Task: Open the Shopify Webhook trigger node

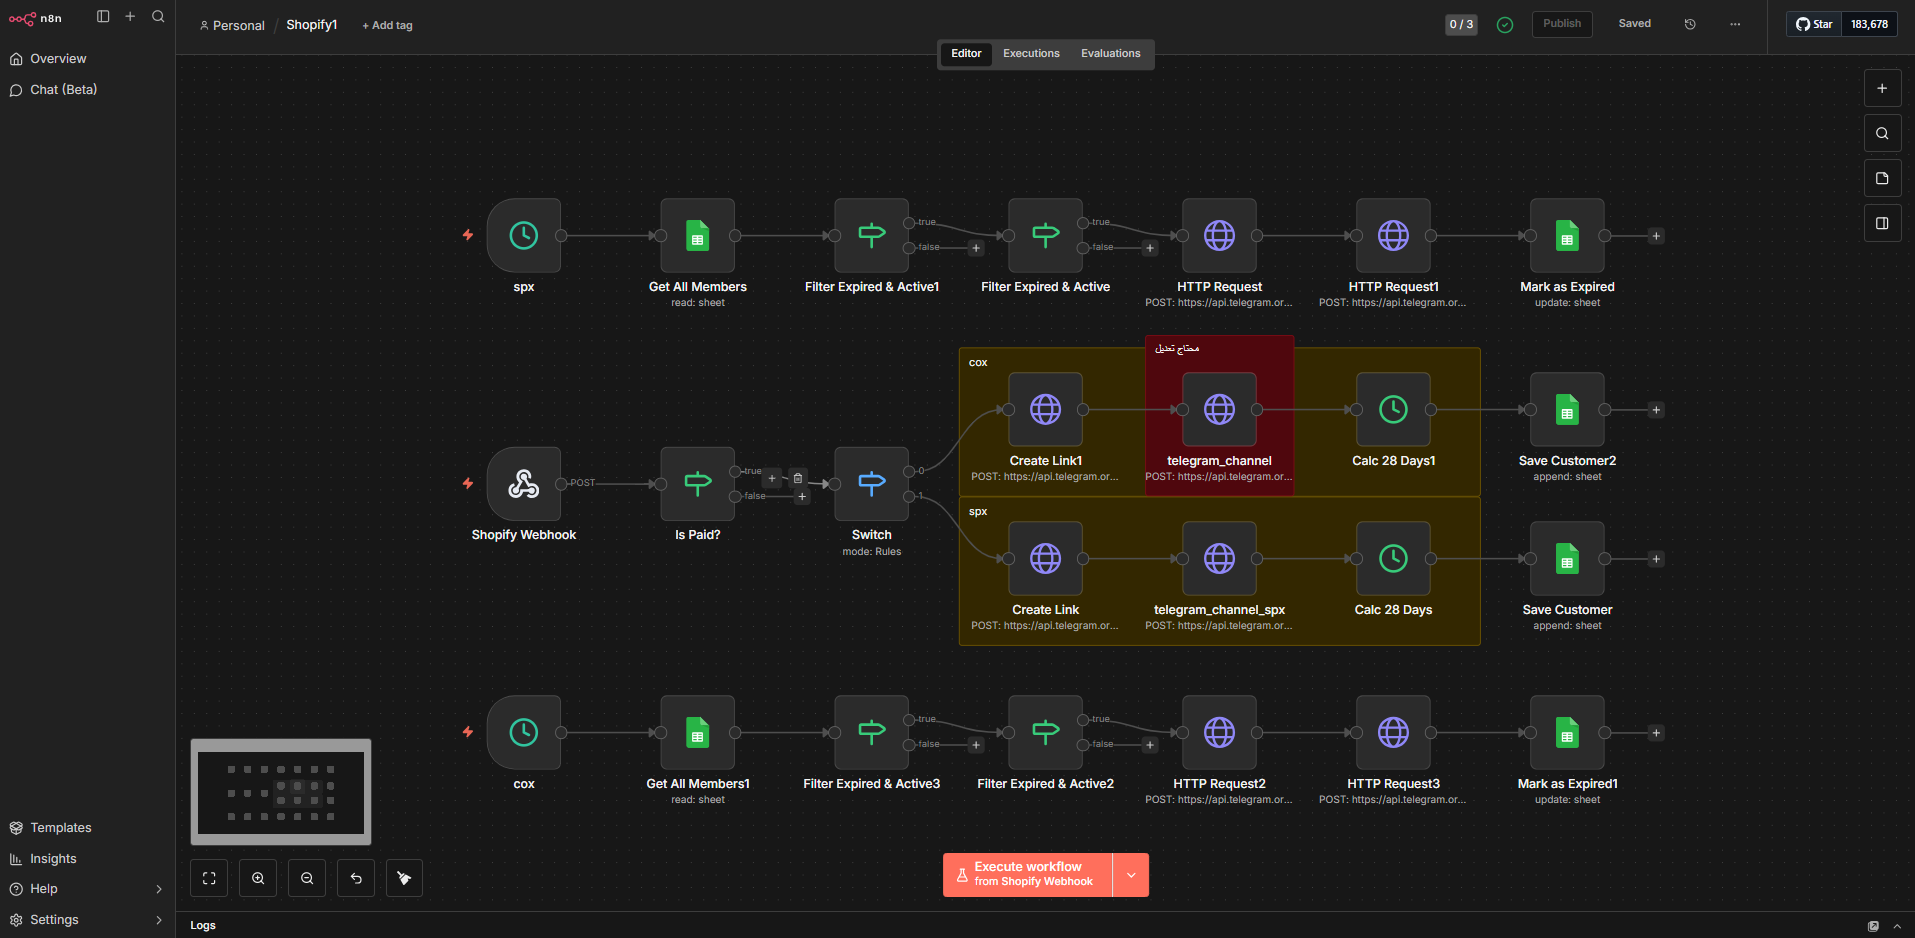Action: coord(523,484)
